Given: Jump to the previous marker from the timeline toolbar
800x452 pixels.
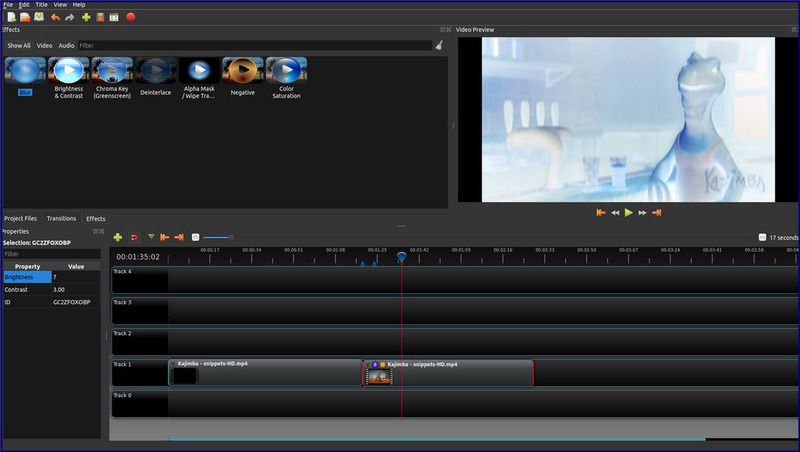Looking at the screenshot, I should (x=164, y=237).
